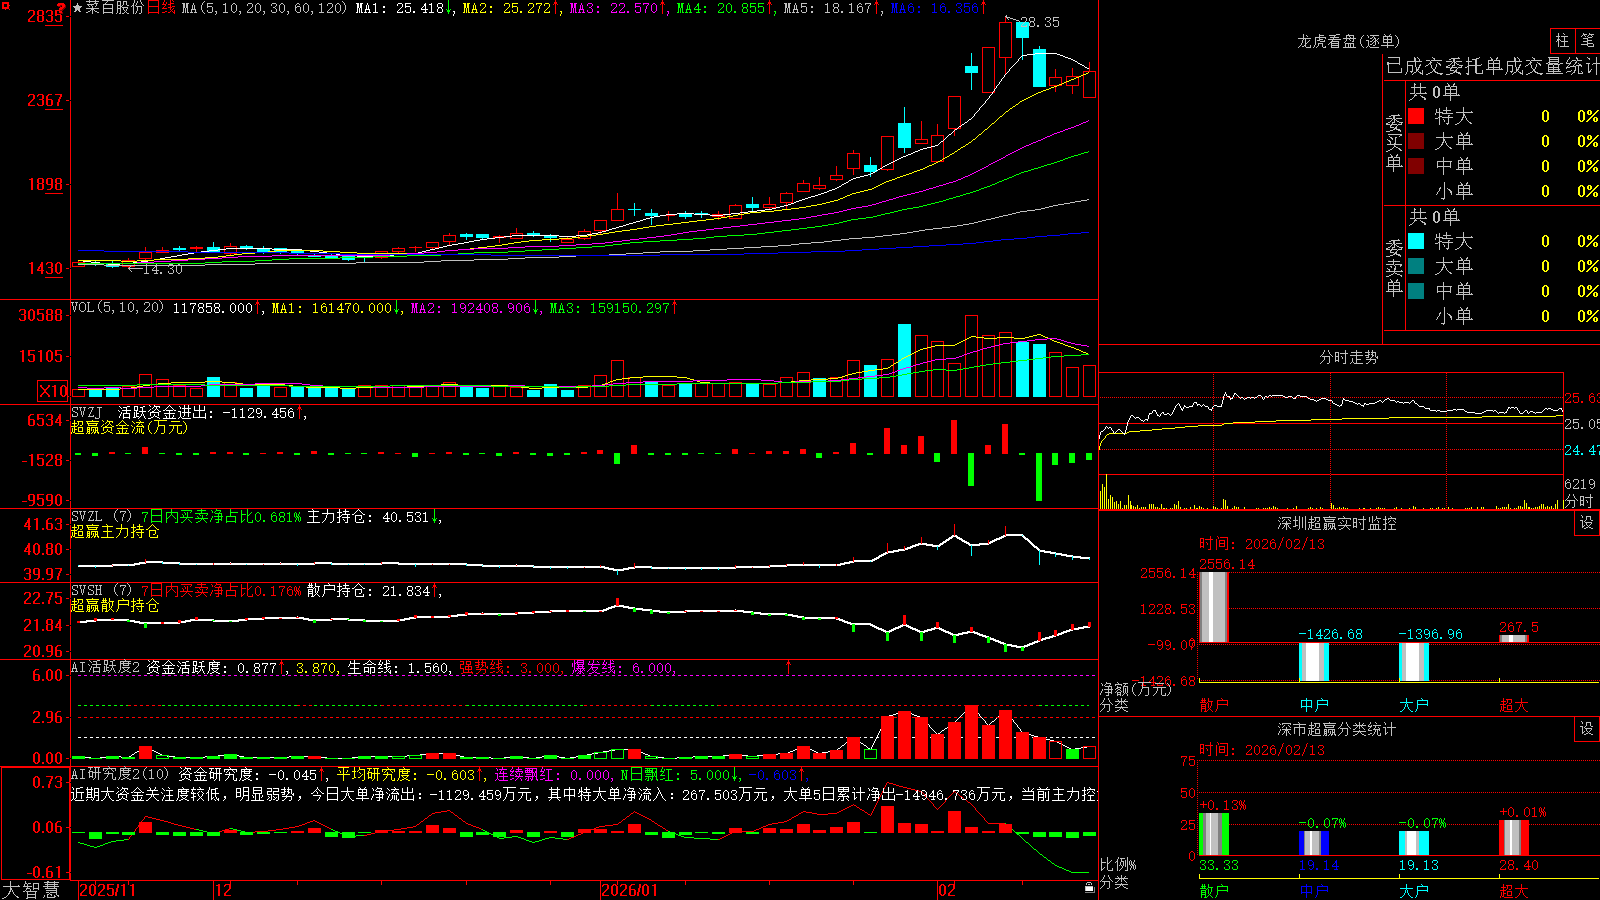Click the 已成交委托单成交量统计 header
This screenshot has width=1600, height=900.
[x=1492, y=66]
